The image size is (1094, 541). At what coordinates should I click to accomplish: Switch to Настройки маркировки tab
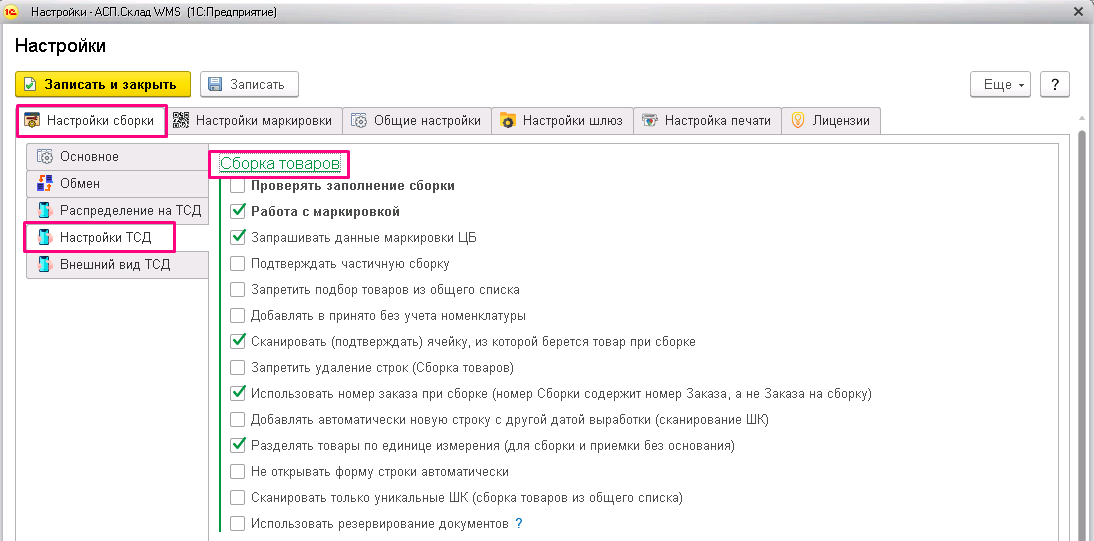(x=255, y=120)
